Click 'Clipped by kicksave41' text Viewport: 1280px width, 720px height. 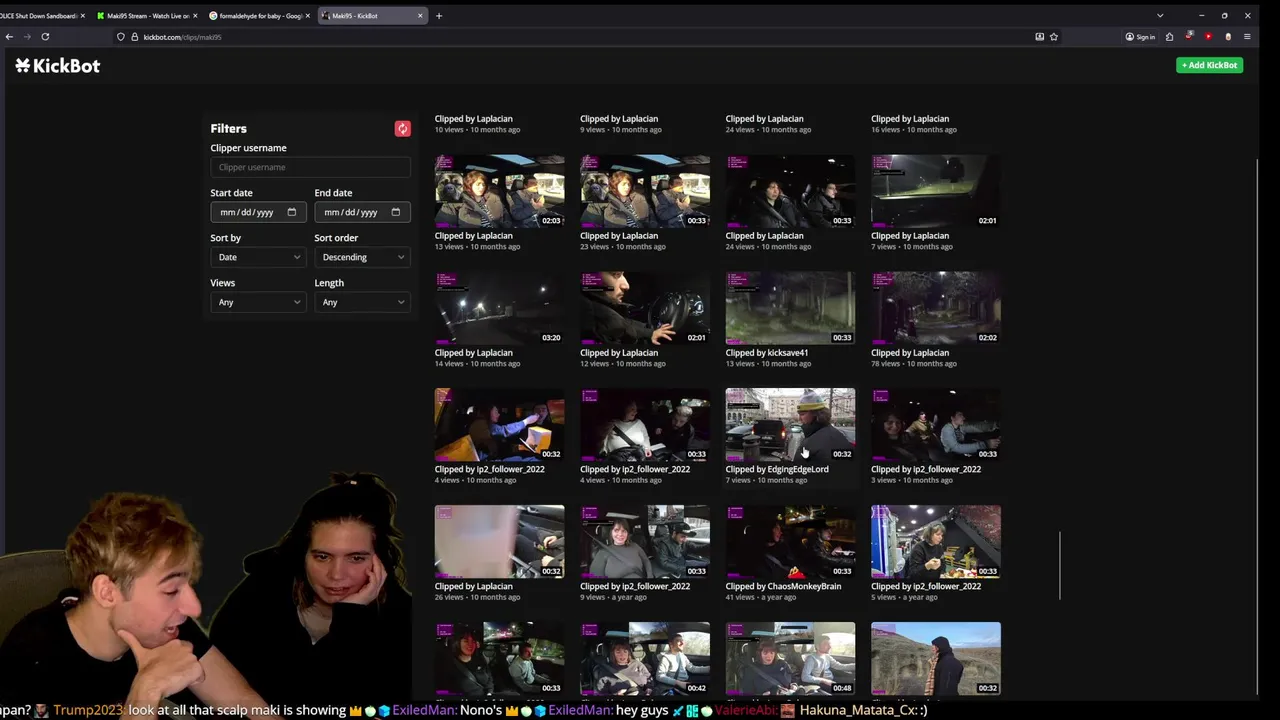[x=767, y=353]
